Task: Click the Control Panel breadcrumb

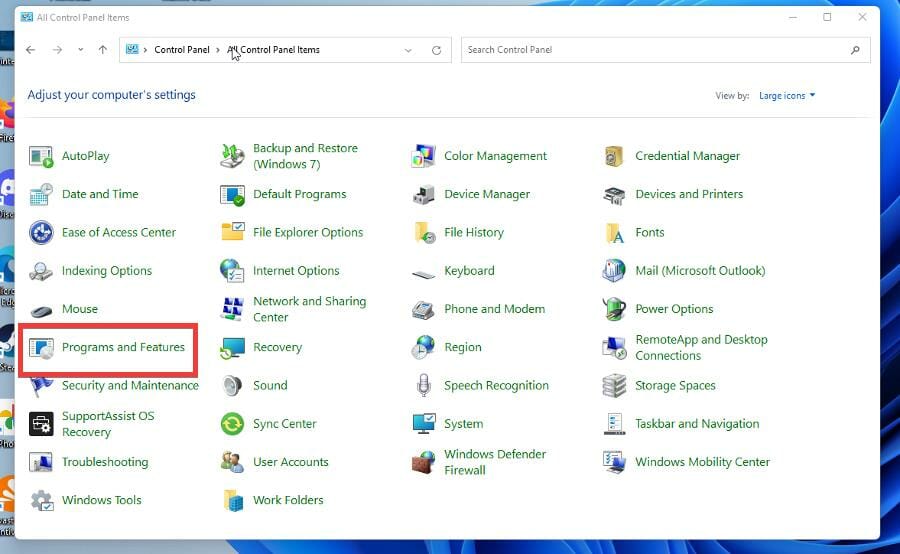Action: [182, 50]
